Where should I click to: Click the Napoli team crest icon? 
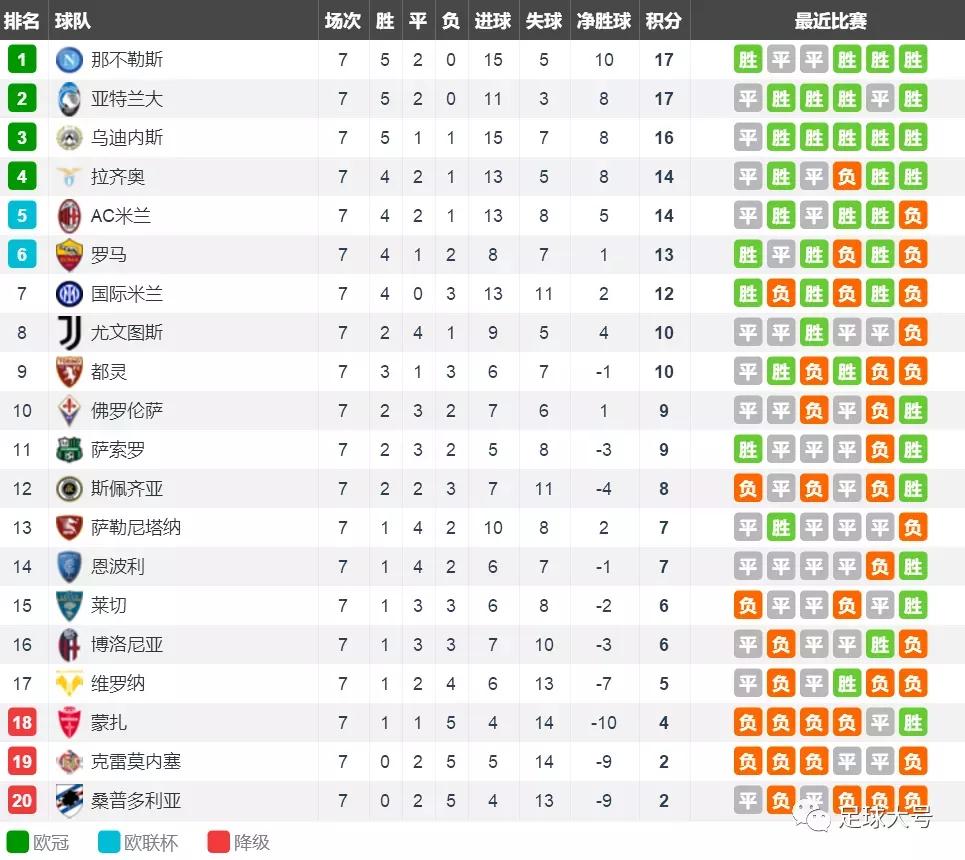[x=69, y=60]
